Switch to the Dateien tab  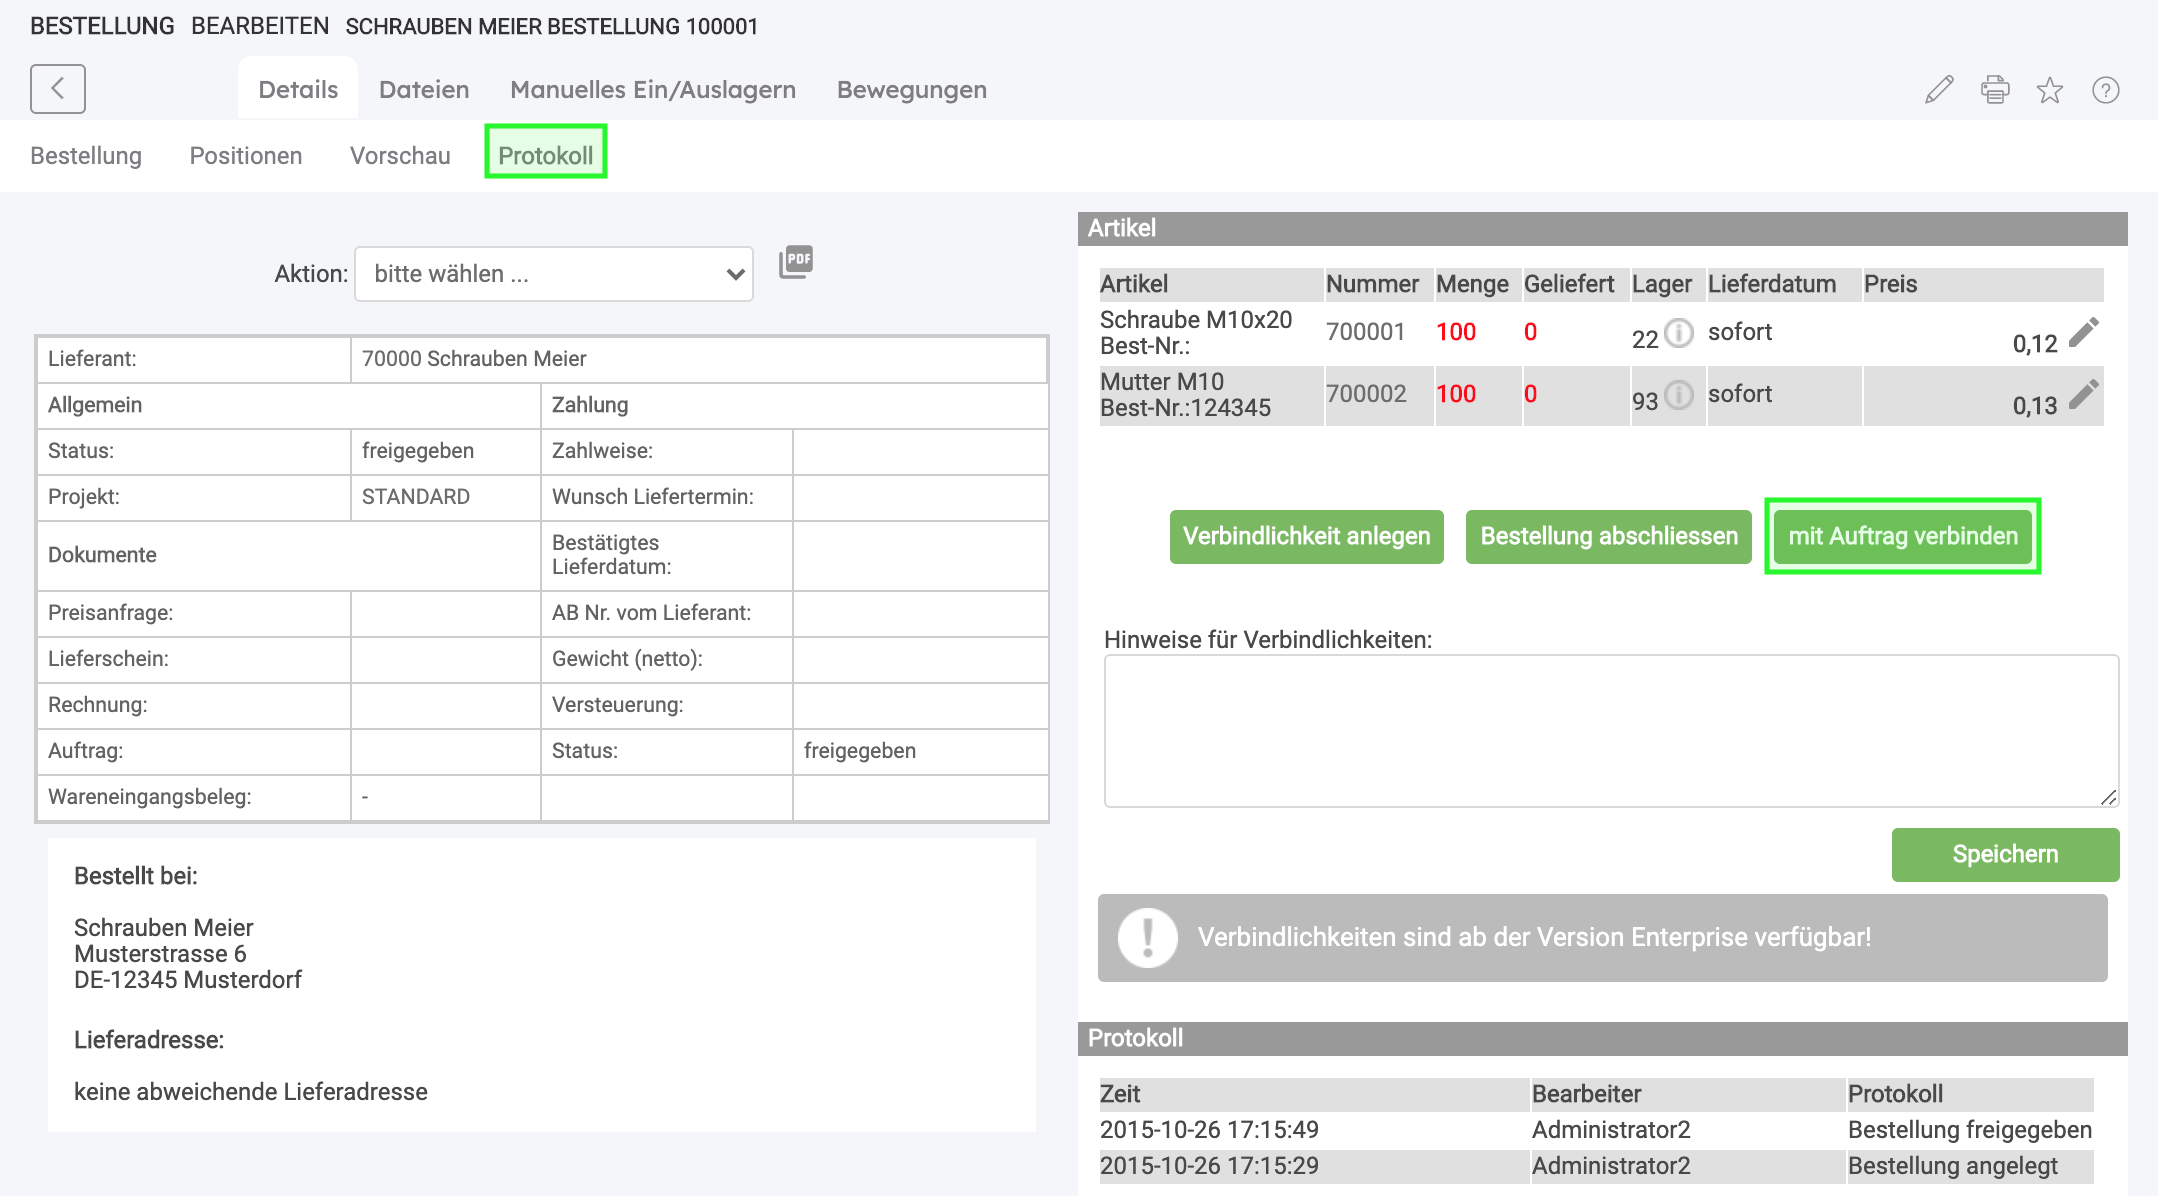point(424,90)
